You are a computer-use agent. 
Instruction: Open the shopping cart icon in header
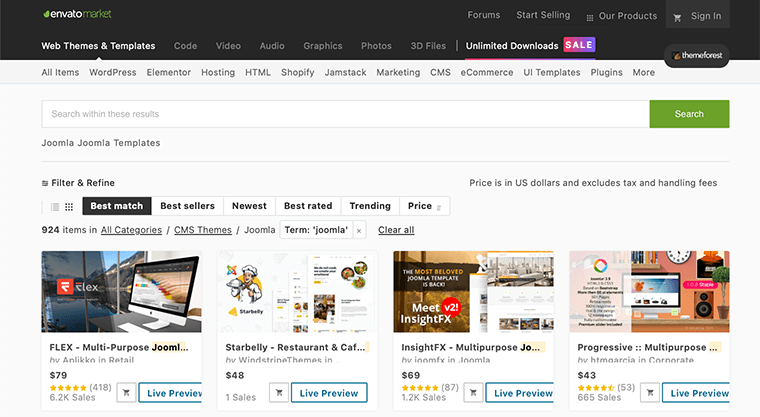677,18
